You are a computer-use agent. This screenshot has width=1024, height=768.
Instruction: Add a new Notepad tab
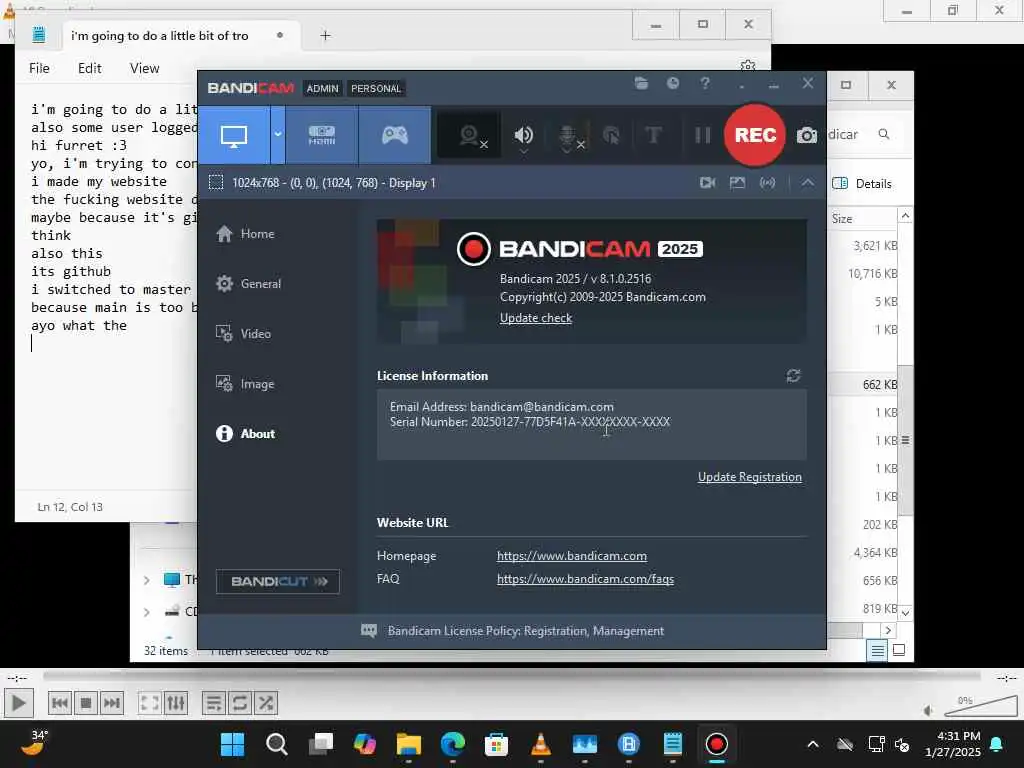point(325,36)
